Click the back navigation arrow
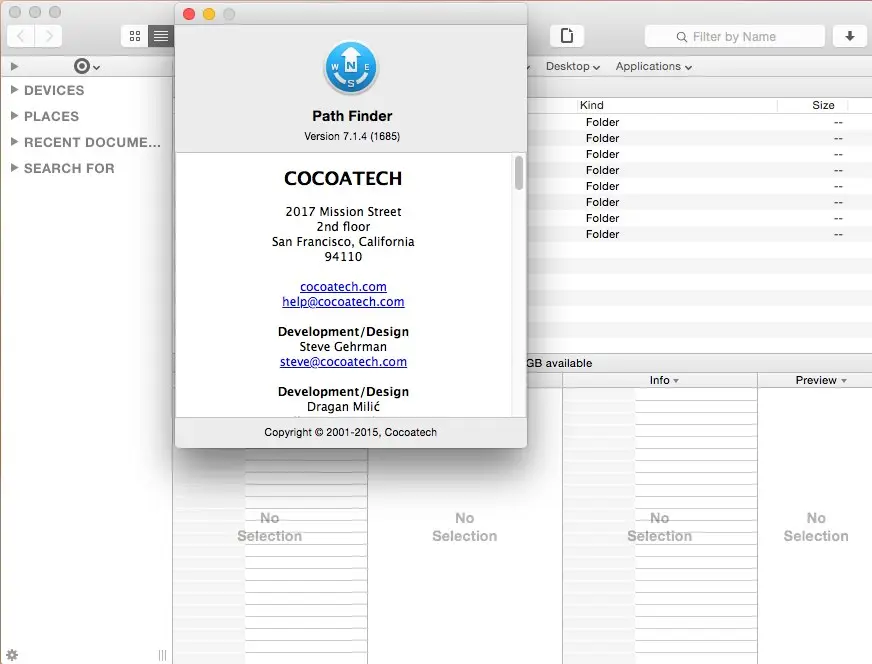The image size is (872, 664). coord(21,37)
